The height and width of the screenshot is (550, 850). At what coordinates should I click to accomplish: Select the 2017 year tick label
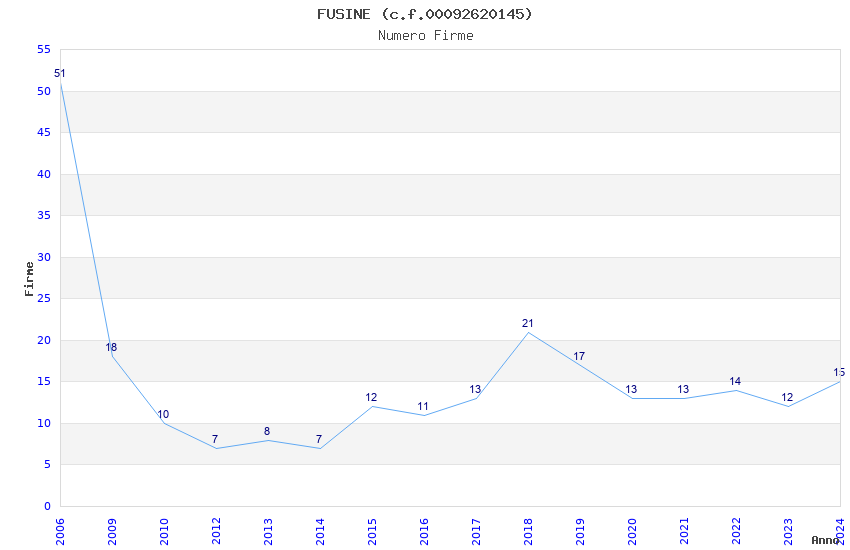pos(476,532)
